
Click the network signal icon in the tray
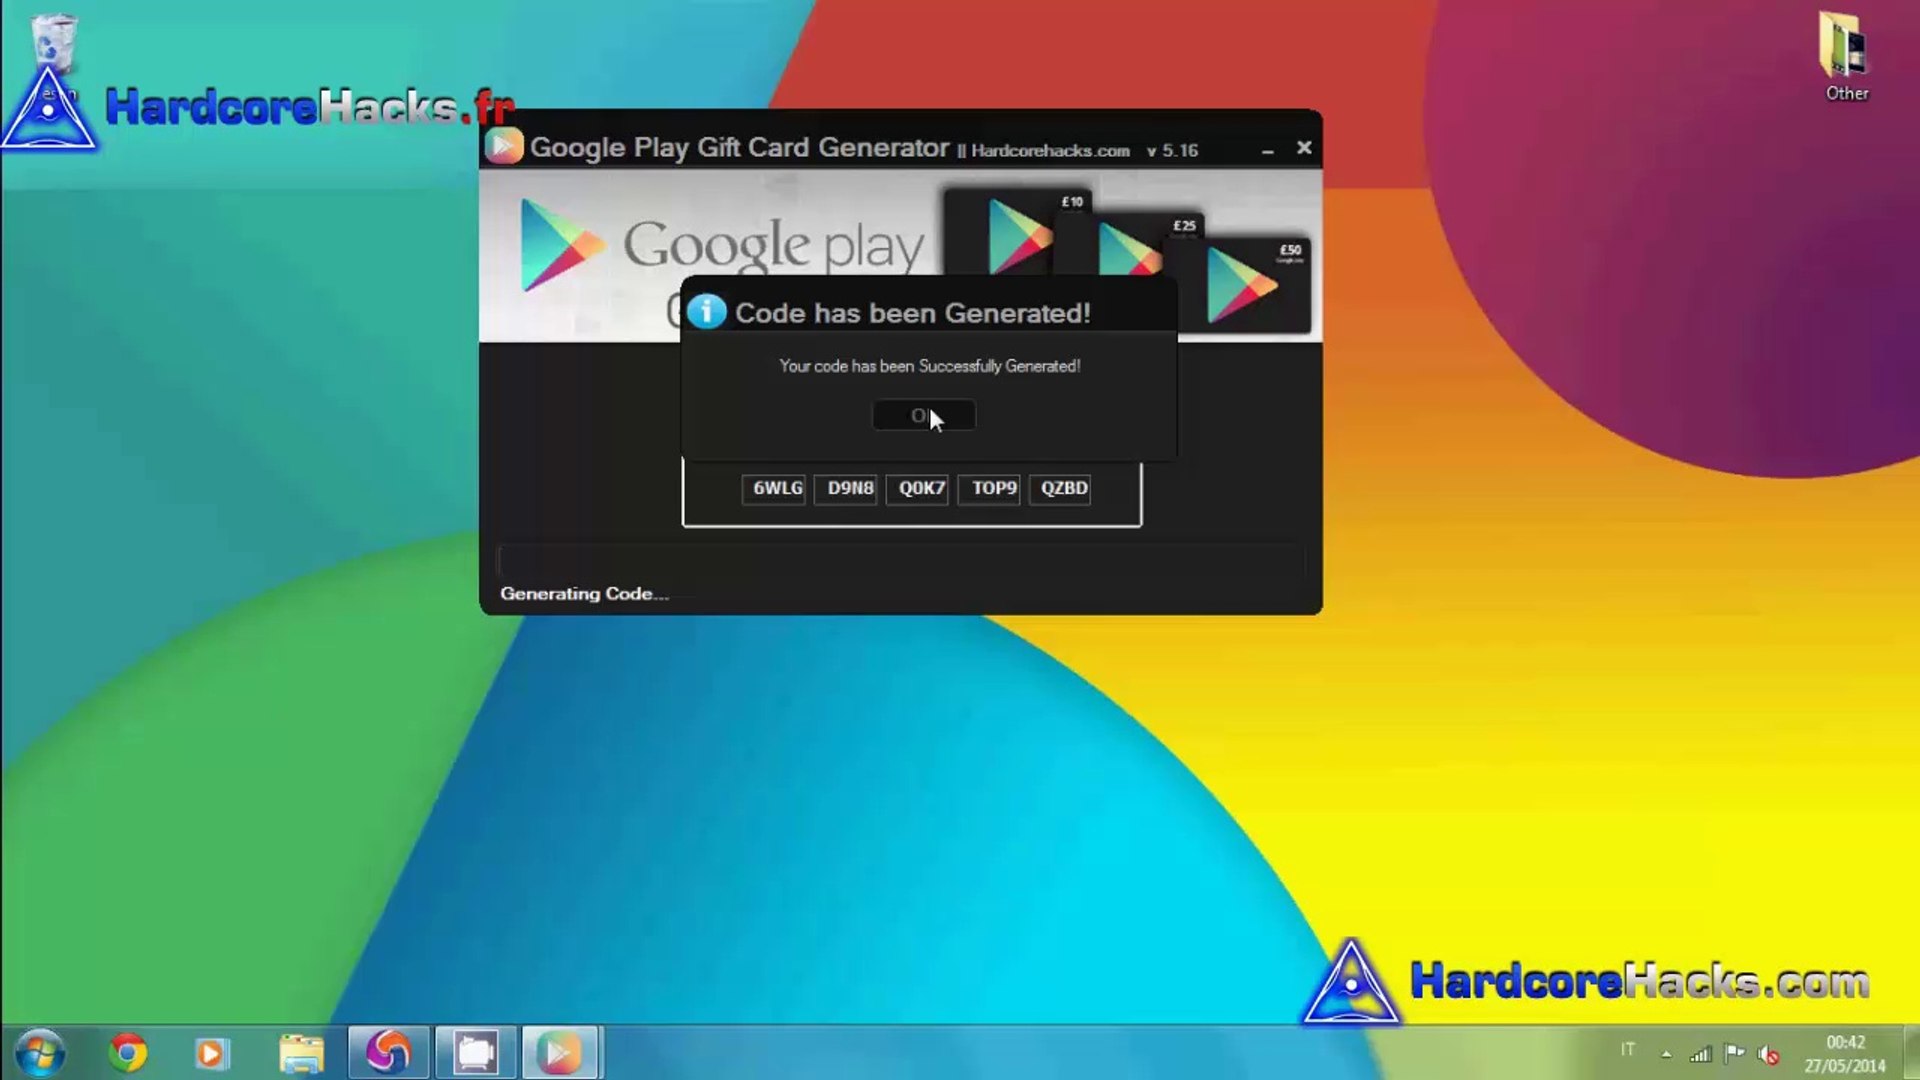(1700, 1054)
